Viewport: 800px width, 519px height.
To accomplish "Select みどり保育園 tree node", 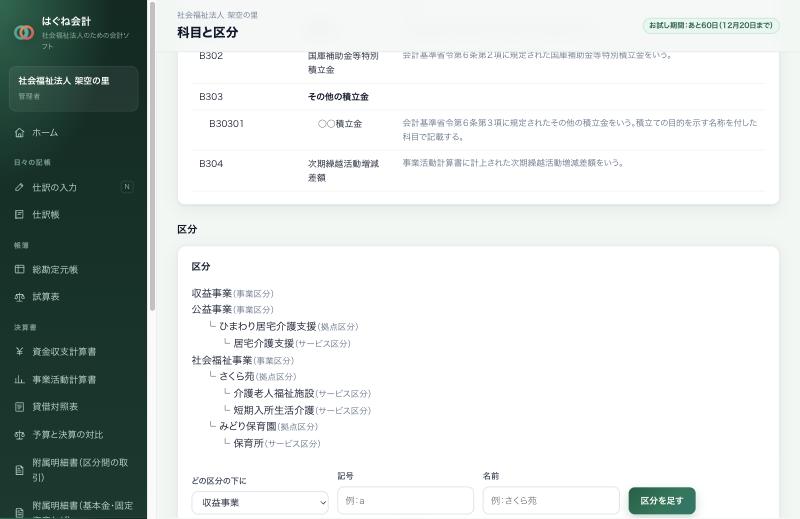I will pyautogui.click(x=248, y=426).
